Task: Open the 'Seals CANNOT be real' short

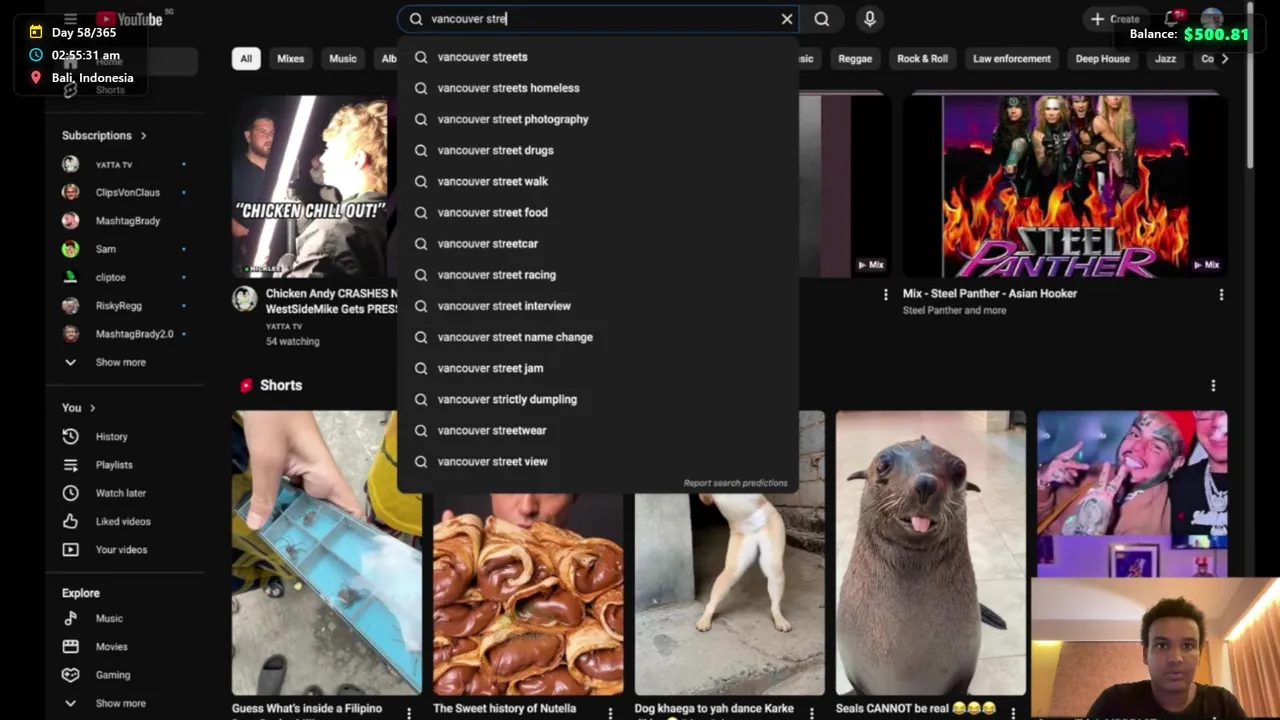Action: point(930,552)
